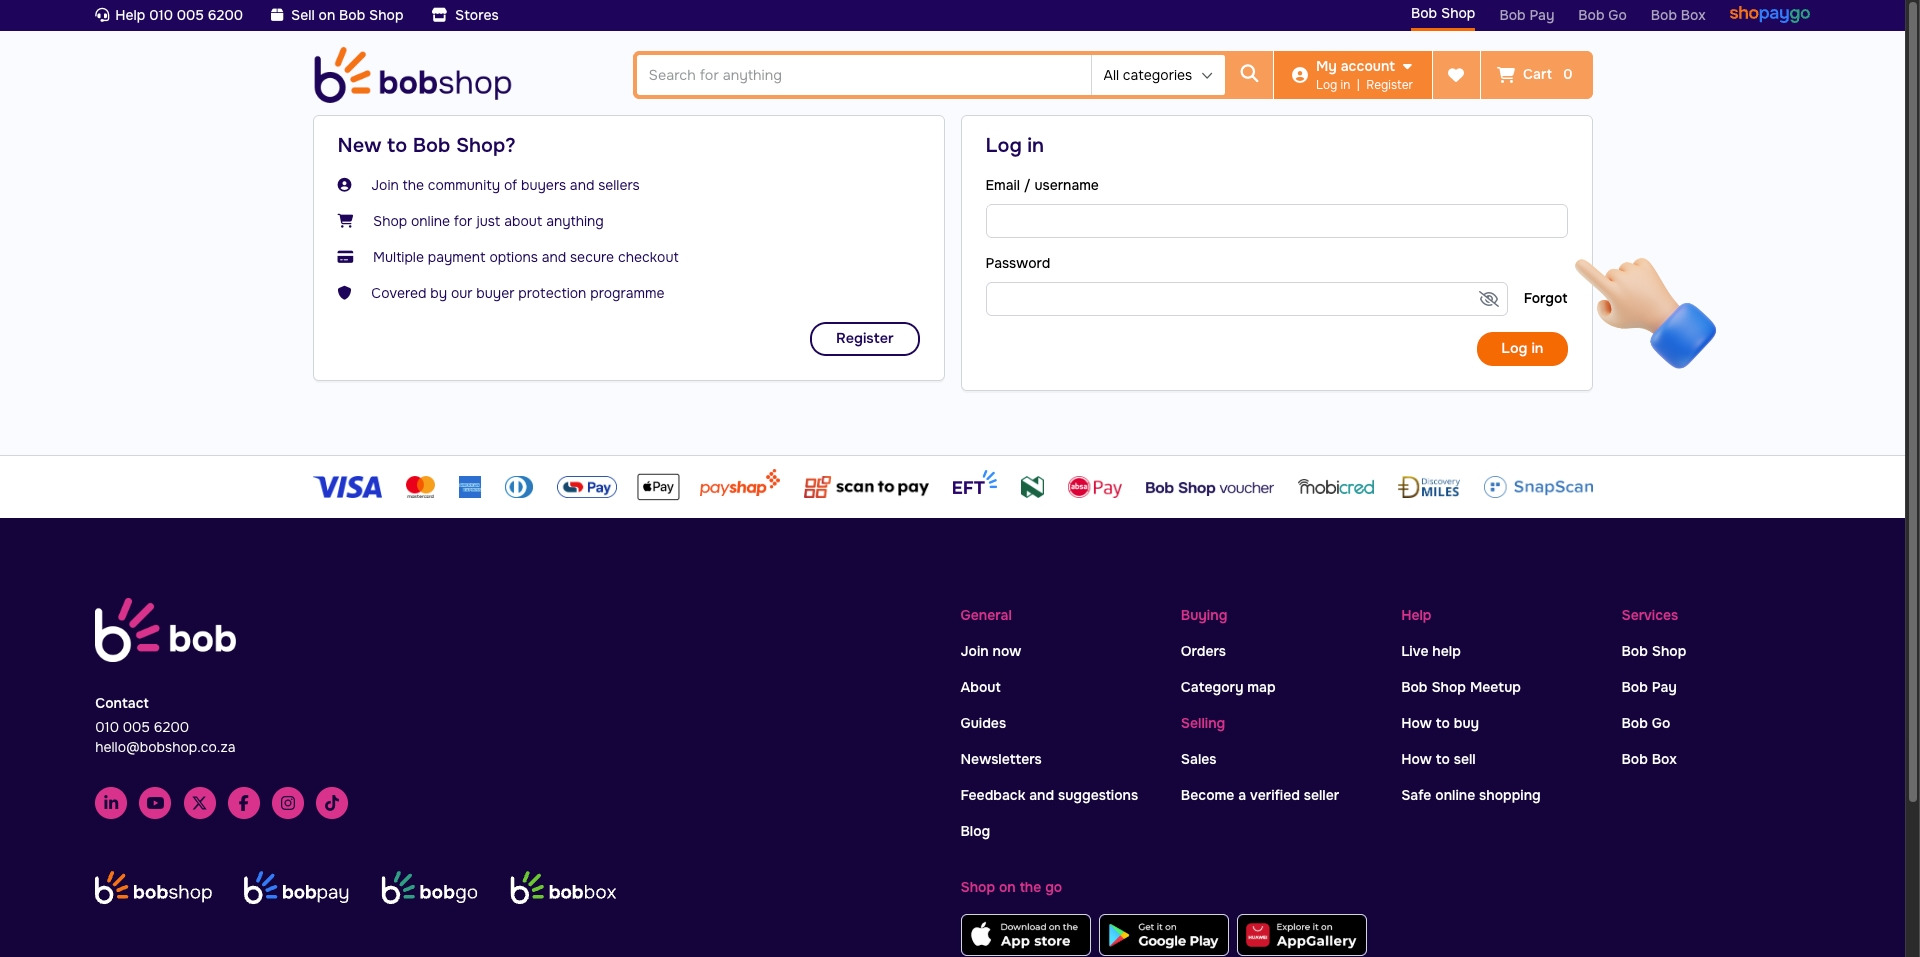Click the Samsung Pay logo
The height and width of the screenshot is (957, 1920).
coord(587,487)
